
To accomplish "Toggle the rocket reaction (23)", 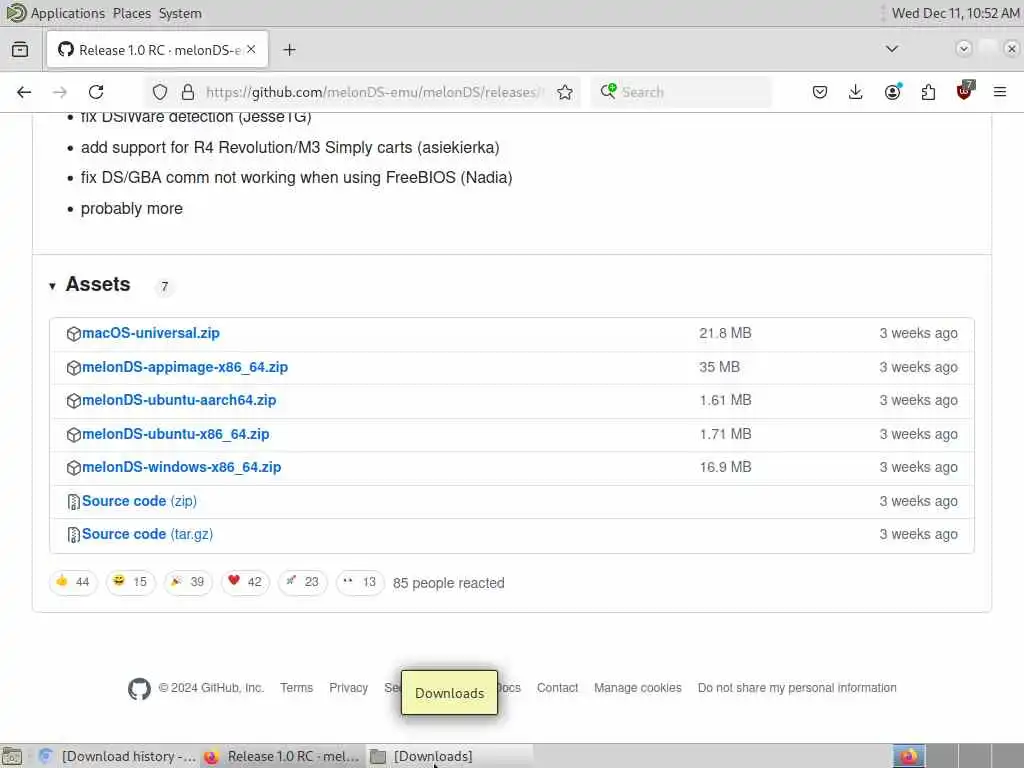I will tap(302, 582).
